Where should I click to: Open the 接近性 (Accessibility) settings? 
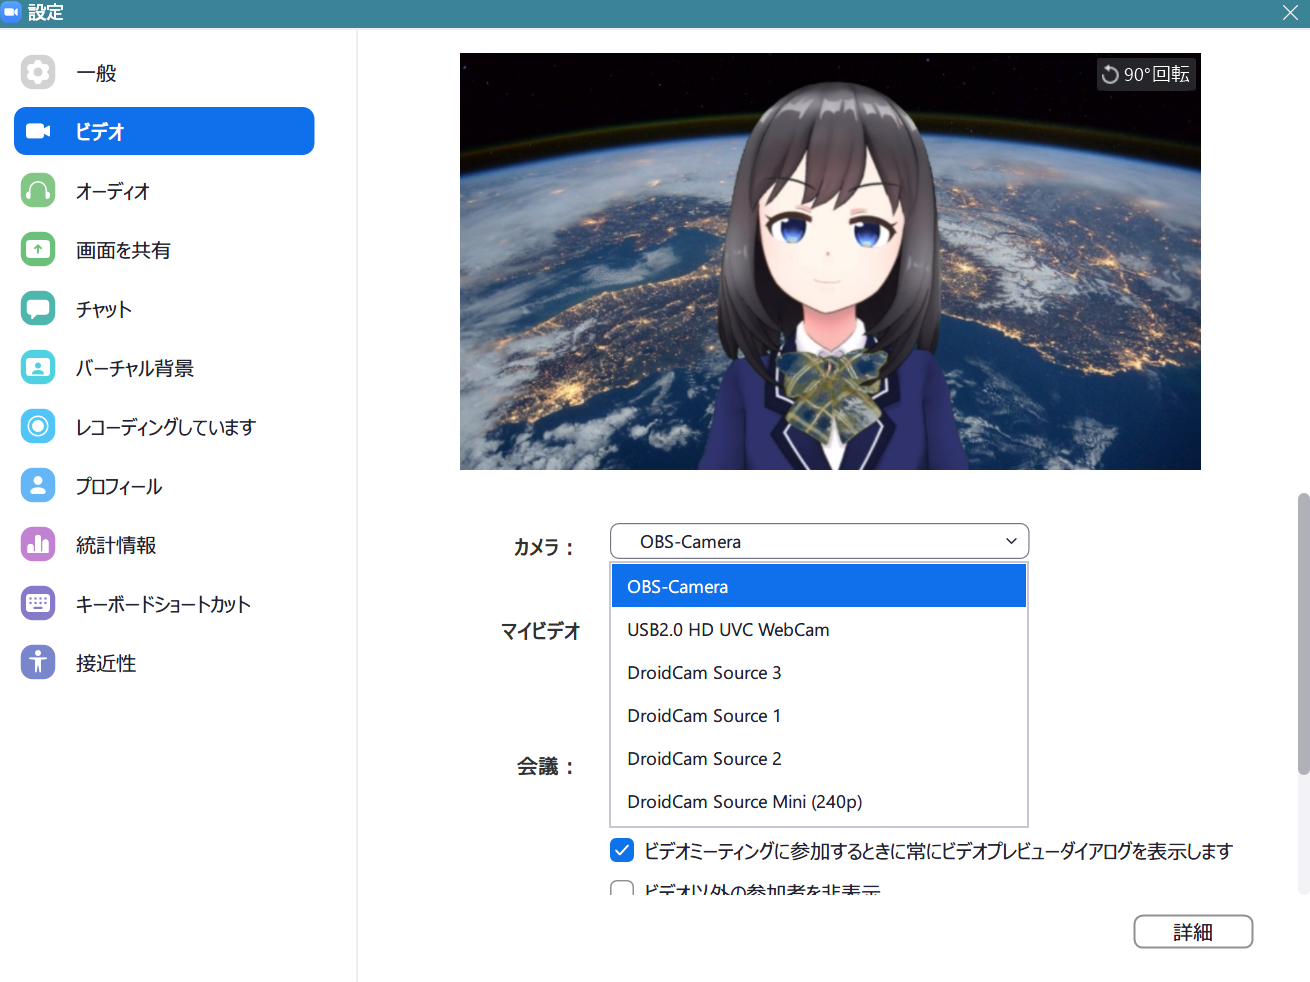(105, 662)
